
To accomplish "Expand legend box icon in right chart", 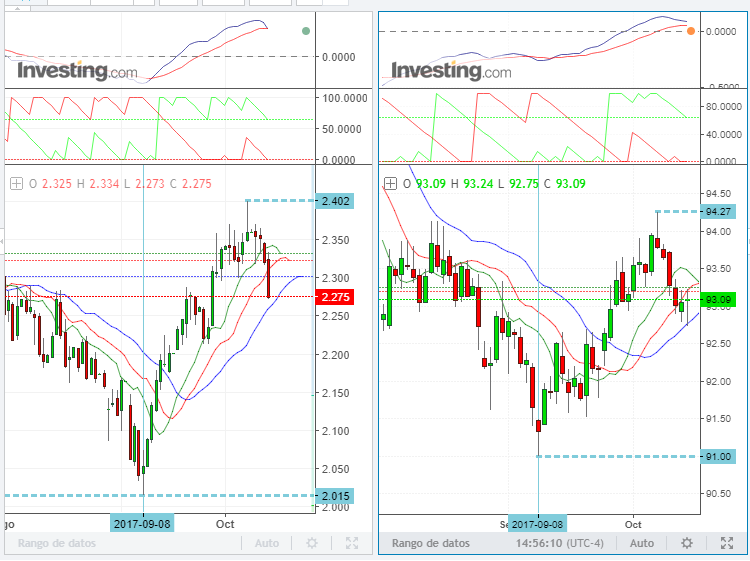I will coord(391,184).
